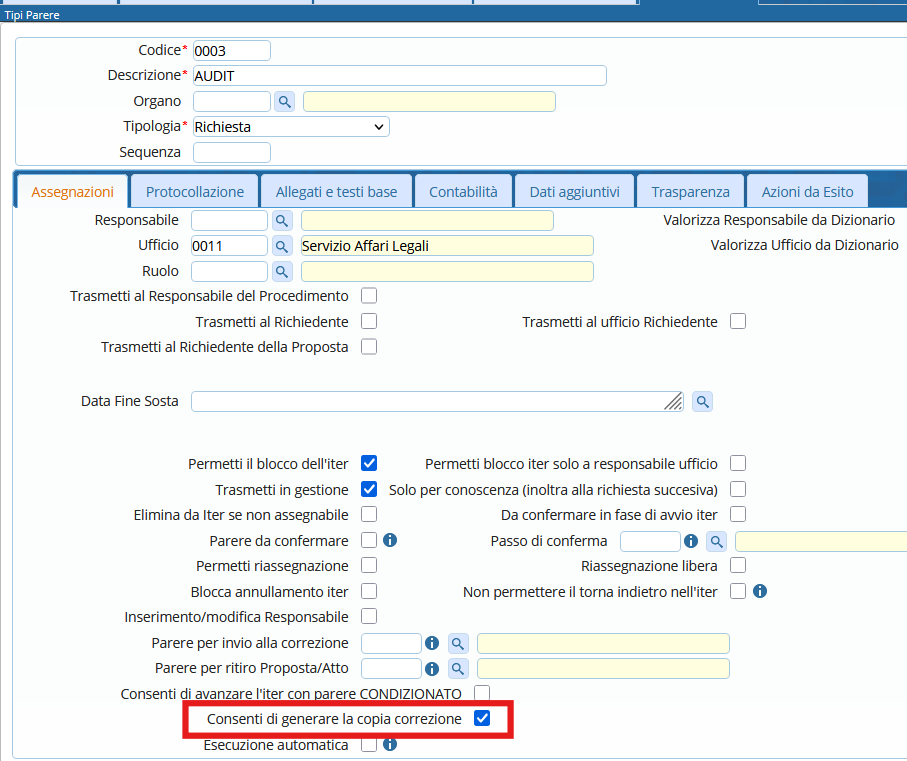The image size is (907, 761).
Task: Uncheck Consenti di generare la copia correzione
Action: (x=482, y=719)
